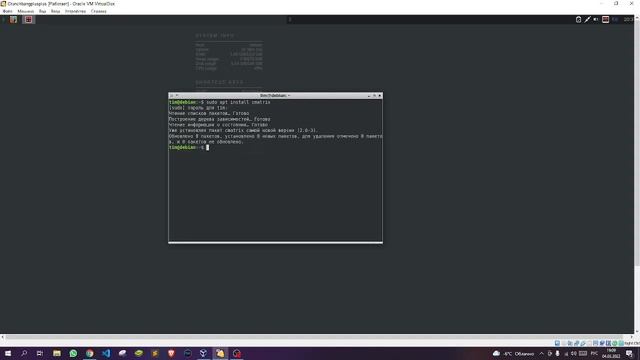Screen dimensions: 640x360
Task: Open File Explorer from taskbar
Action: click(x=57, y=353)
